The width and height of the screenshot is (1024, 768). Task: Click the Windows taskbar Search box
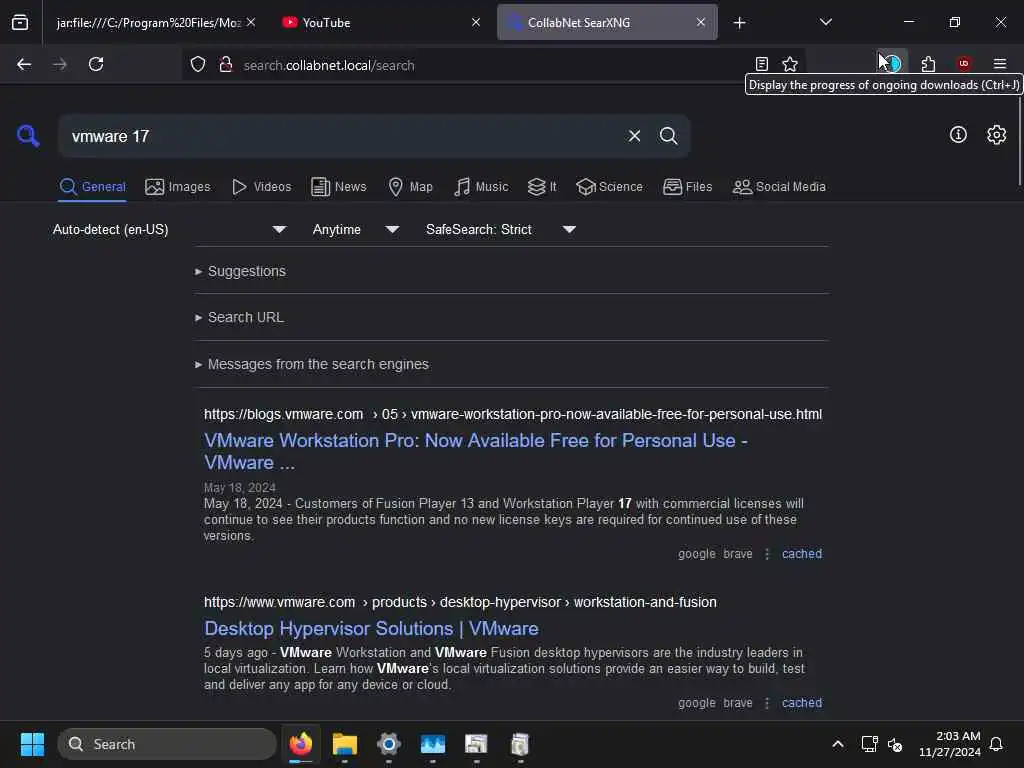point(167,744)
